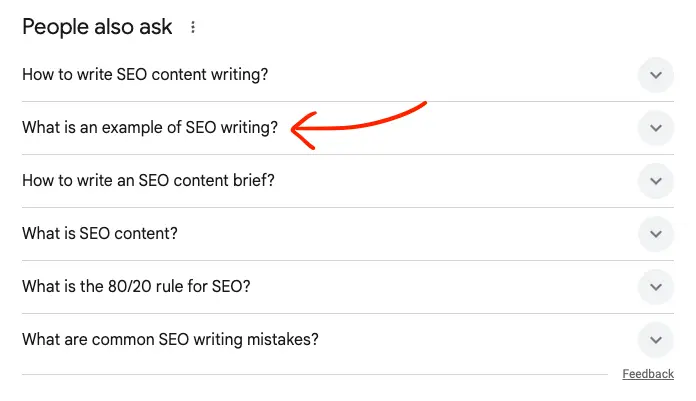Expand the 'How to write SEO content writing?' chevron
The image size is (696, 401).
pyautogui.click(x=655, y=75)
